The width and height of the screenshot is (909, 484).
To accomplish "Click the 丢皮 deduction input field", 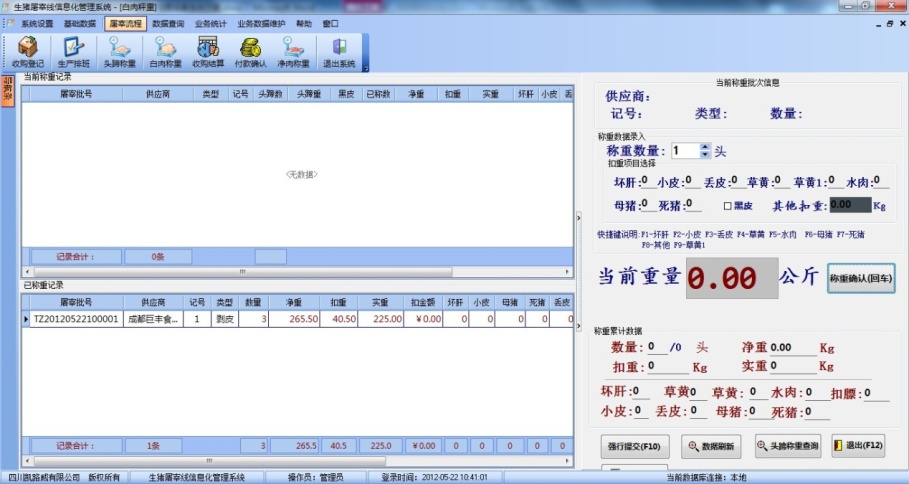I will (737, 181).
